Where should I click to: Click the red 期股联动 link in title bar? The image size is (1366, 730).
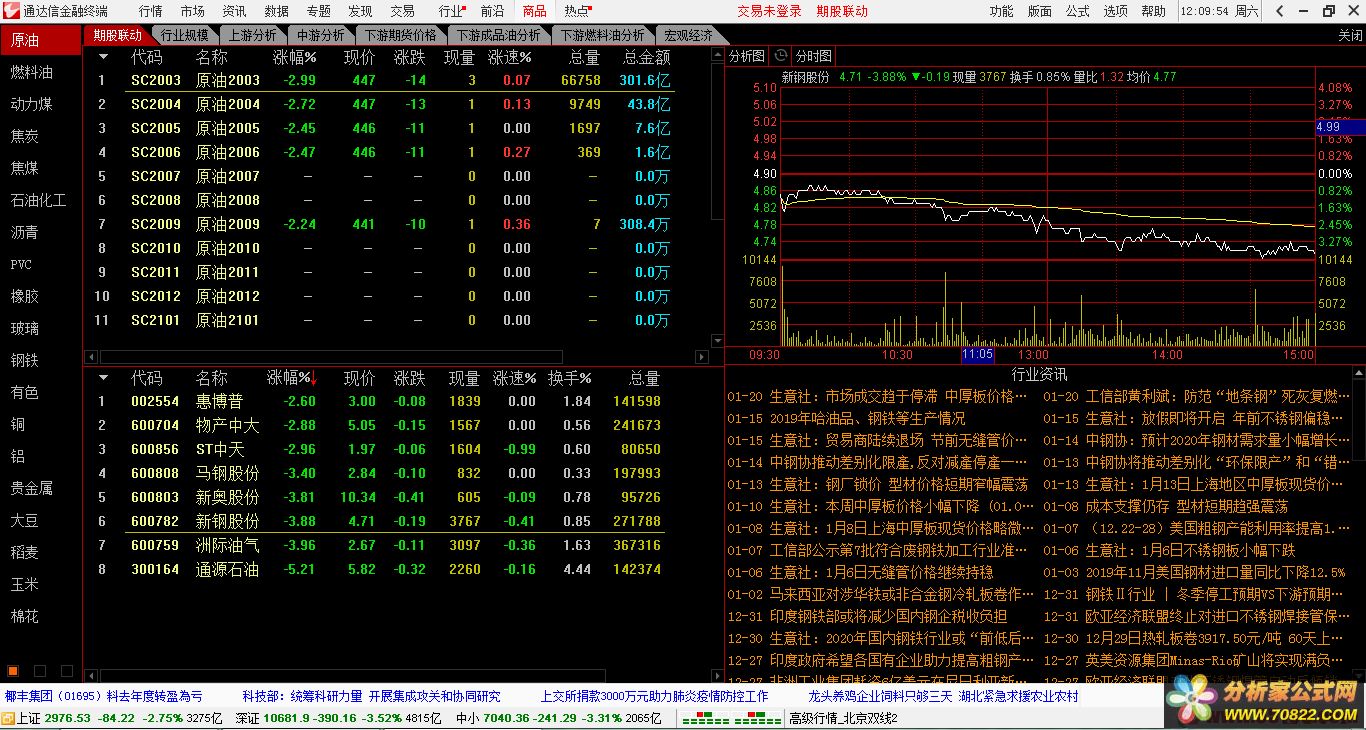click(842, 11)
